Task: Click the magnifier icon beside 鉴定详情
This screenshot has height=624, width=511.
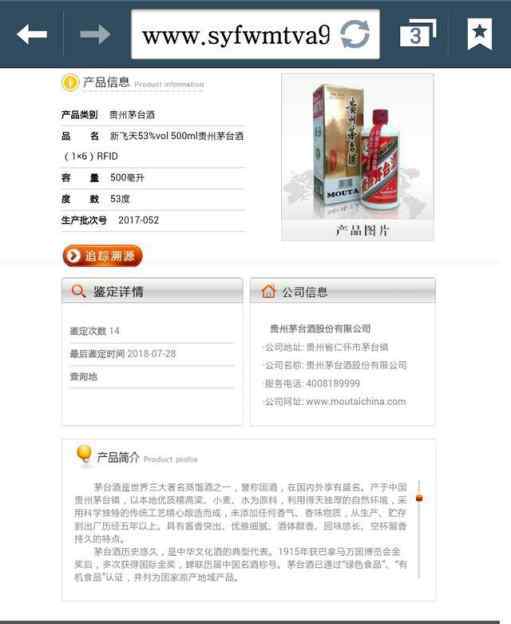Action: tap(78, 291)
